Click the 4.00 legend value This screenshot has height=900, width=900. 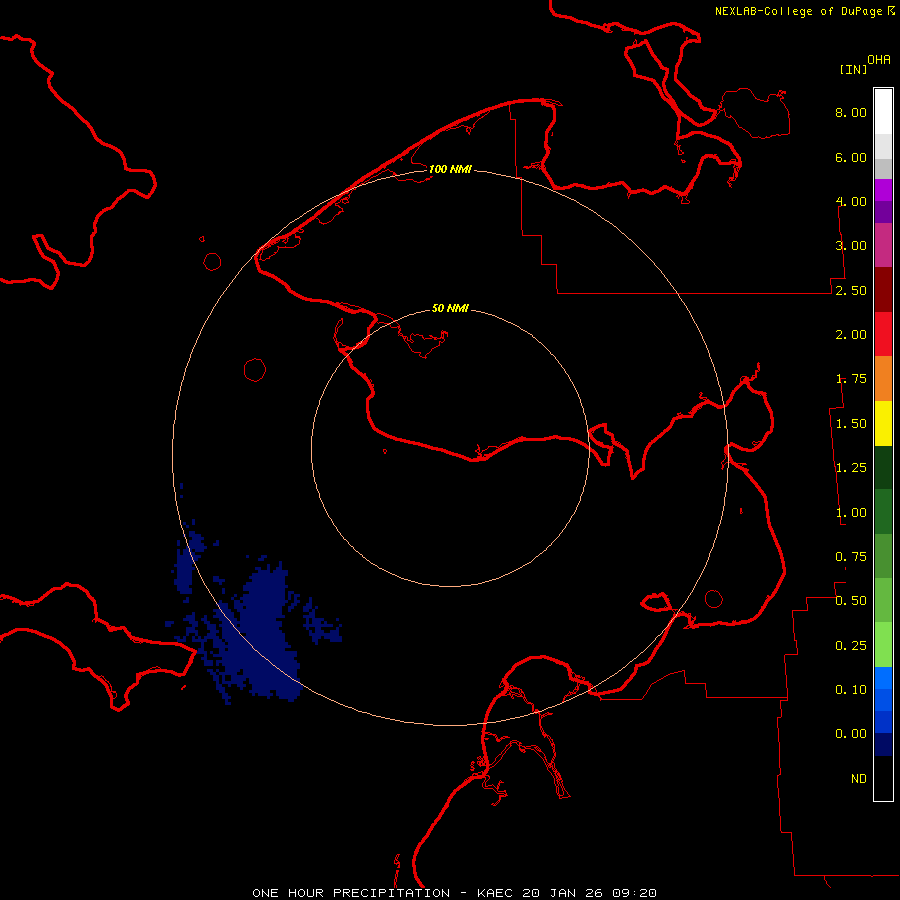[851, 201]
